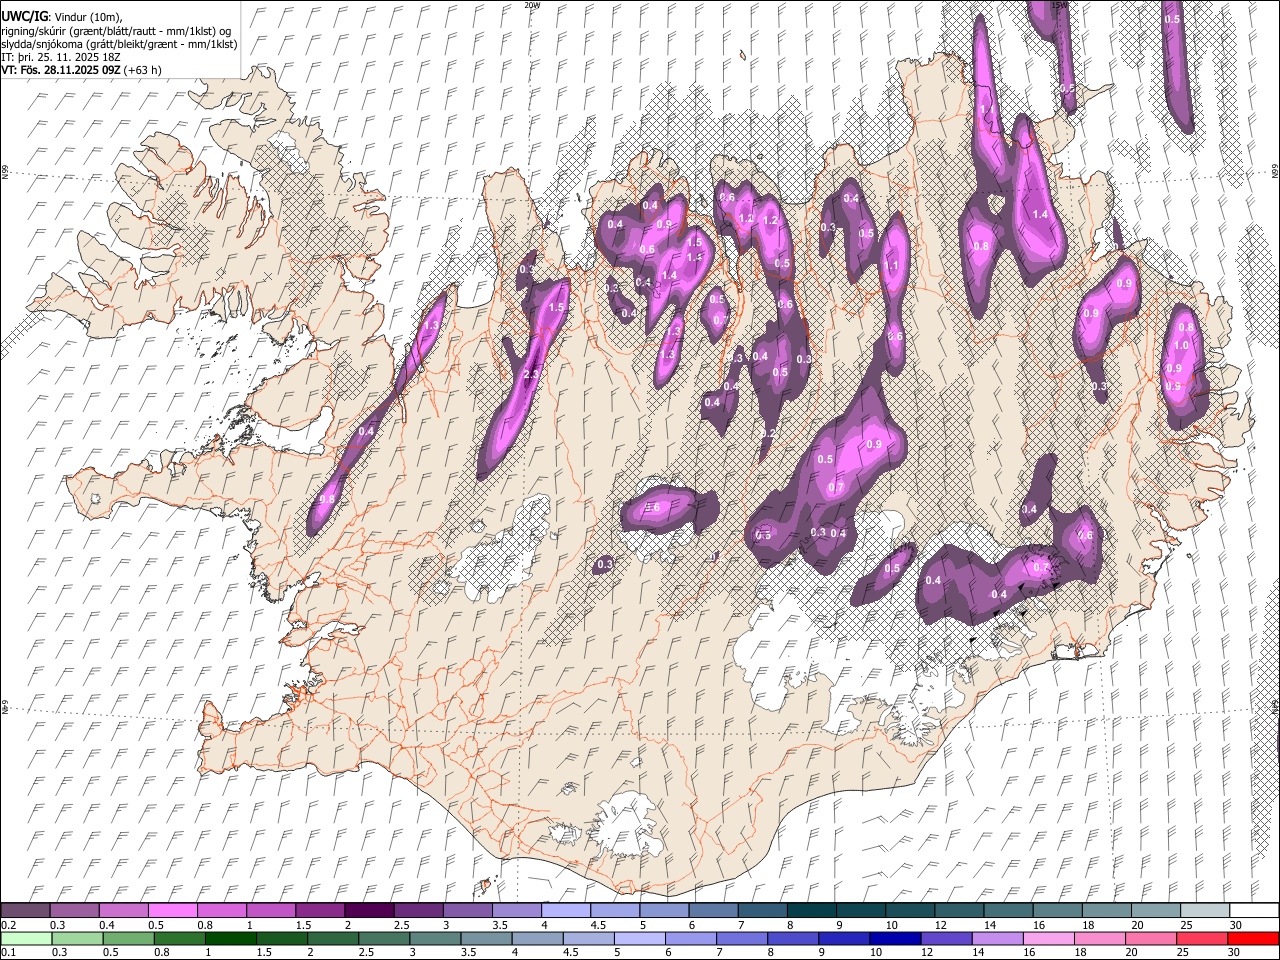Select the top legend swatch between 0.5 and 0.8
1280x960 pixels.
coord(173,910)
